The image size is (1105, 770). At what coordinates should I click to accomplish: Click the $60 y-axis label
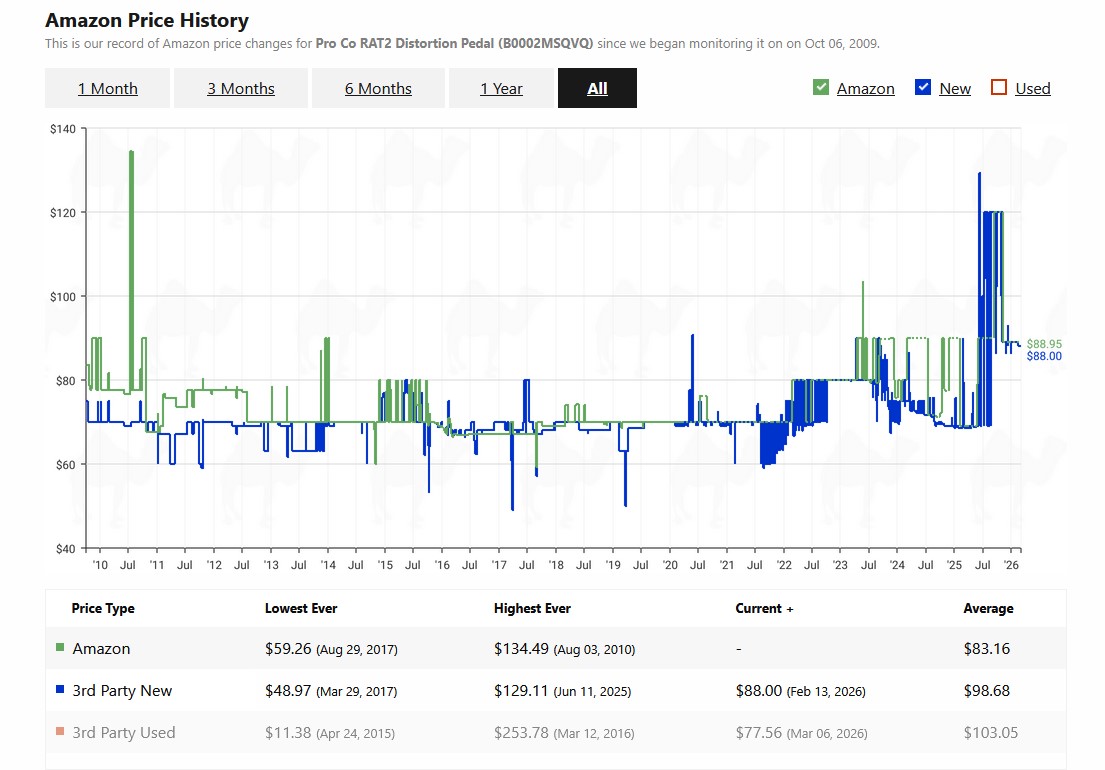[66, 465]
